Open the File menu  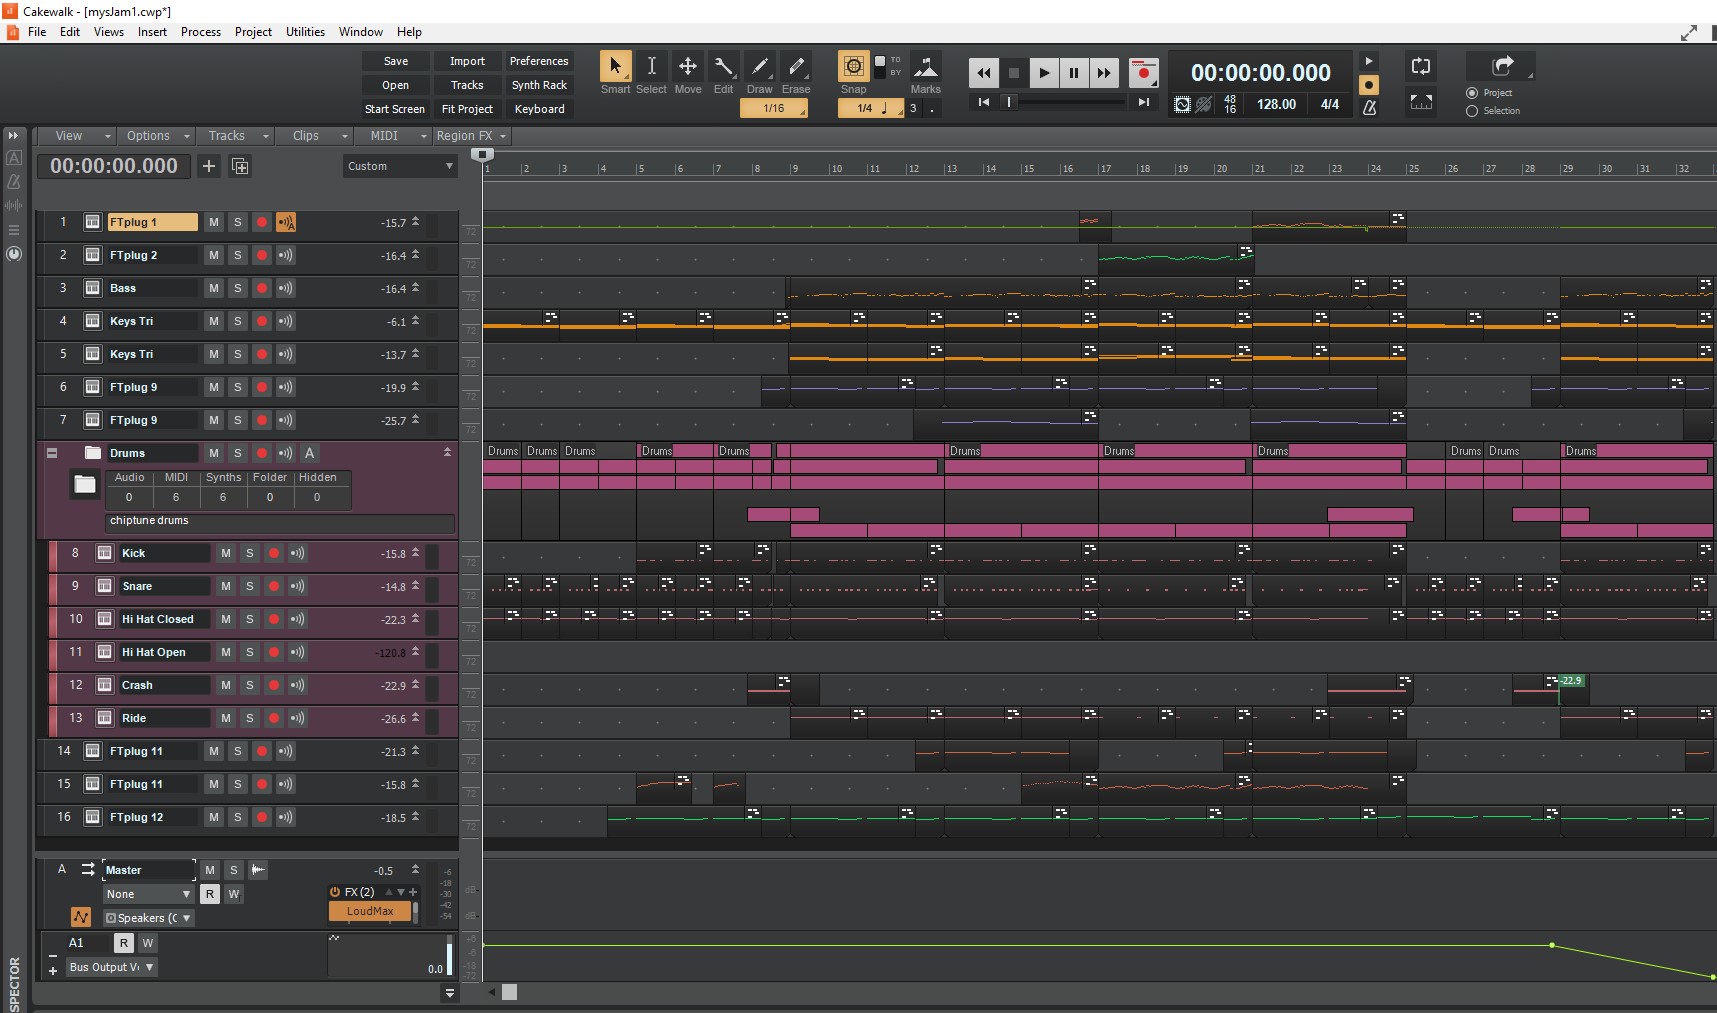coord(37,32)
